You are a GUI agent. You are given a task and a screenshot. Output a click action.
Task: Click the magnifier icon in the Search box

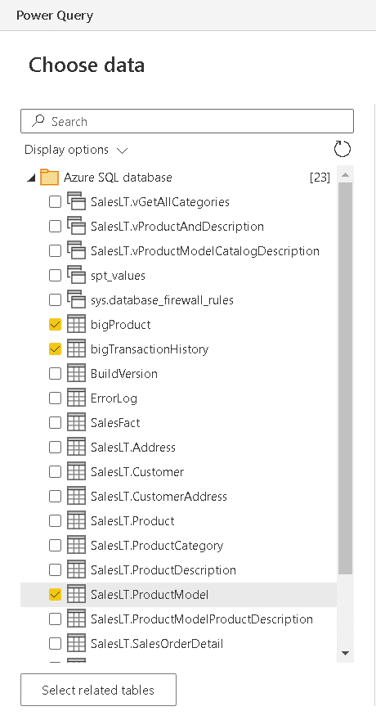38,121
